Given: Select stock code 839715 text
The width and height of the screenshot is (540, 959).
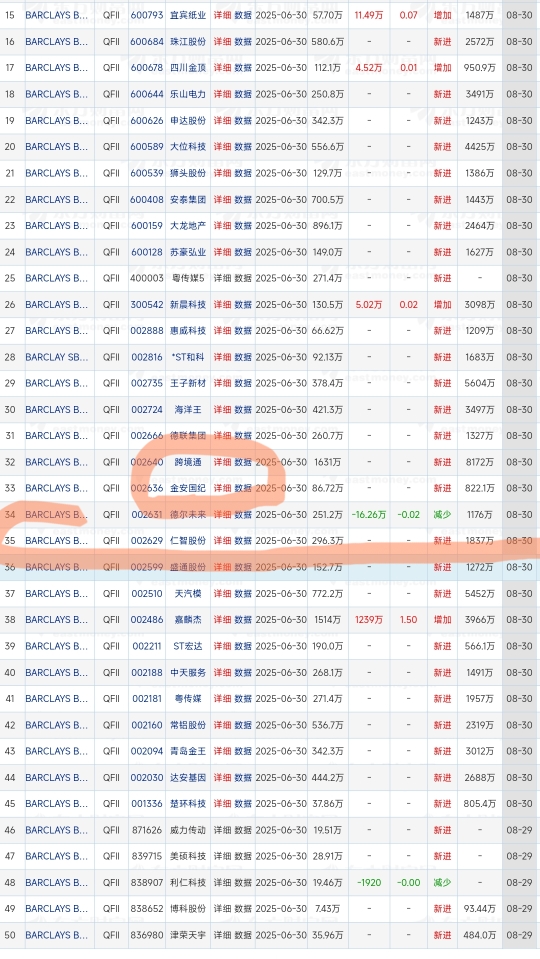Looking at the screenshot, I should point(147,856).
